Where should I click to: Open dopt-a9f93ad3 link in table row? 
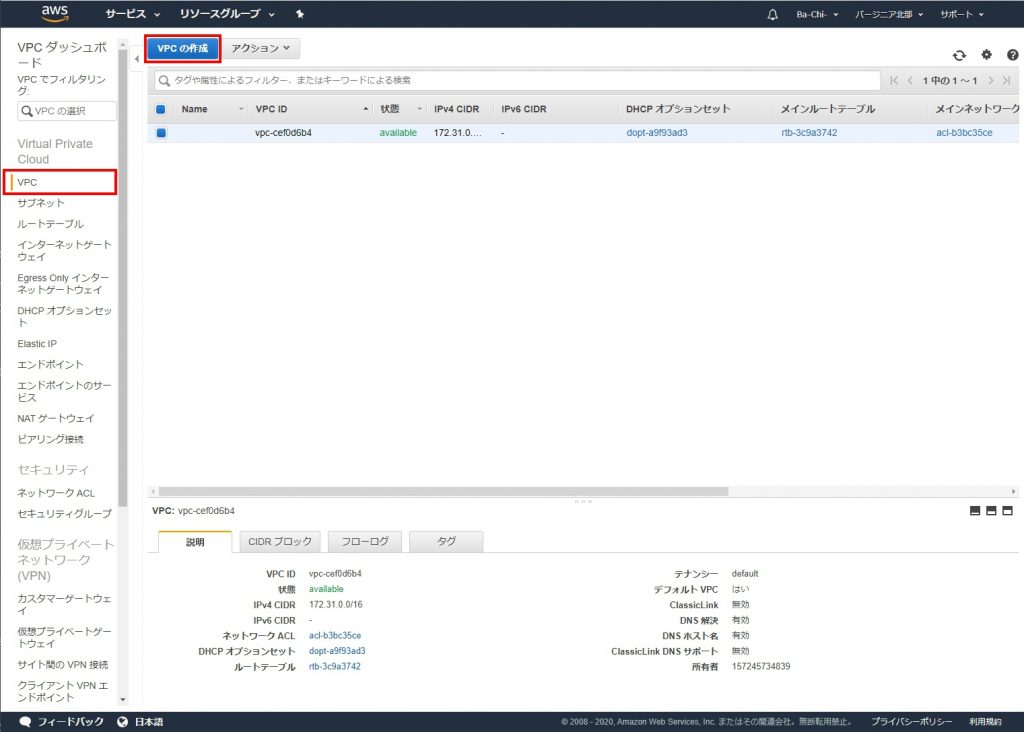pyautogui.click(x=656, y=133)
